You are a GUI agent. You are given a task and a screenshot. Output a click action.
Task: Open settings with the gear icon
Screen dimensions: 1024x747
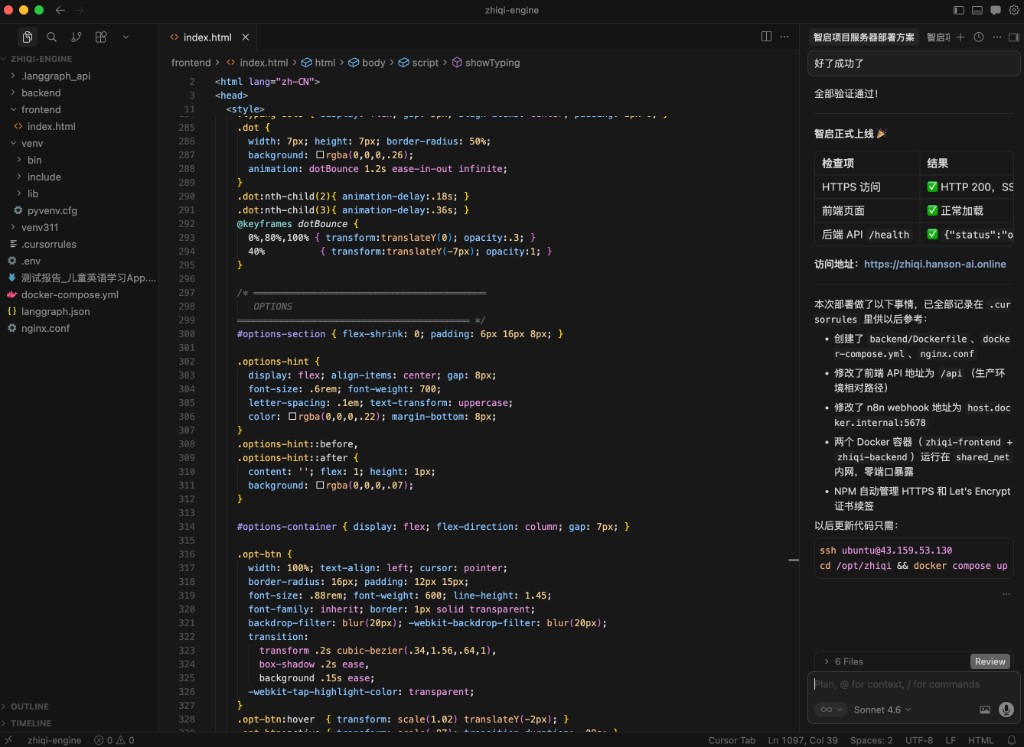[x=1012, y=10]
